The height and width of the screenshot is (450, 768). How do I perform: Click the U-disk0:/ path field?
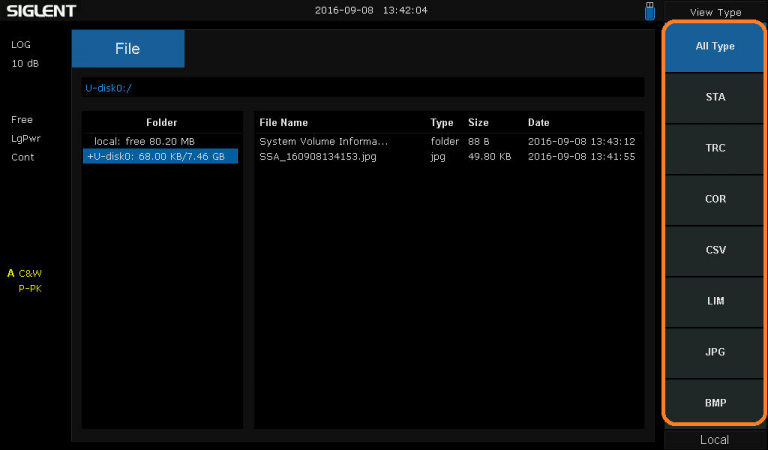pos(362,88)
